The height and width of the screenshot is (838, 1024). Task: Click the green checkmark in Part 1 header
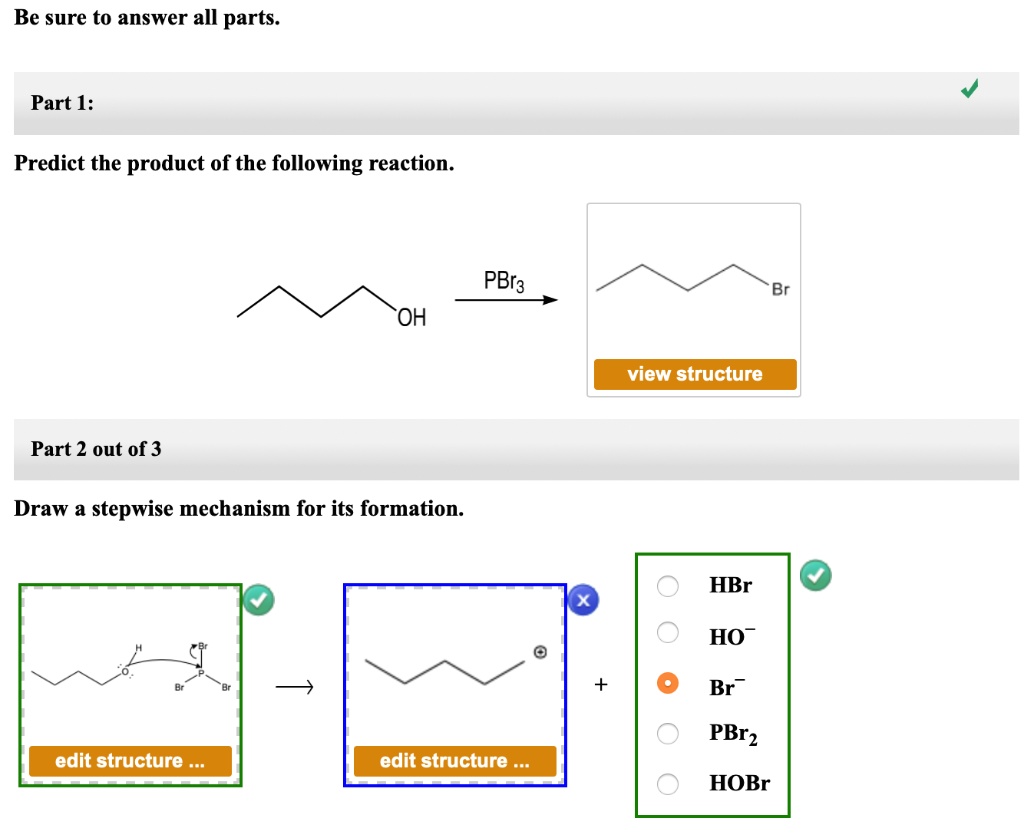pyautogui.click(x=967, y=89)
